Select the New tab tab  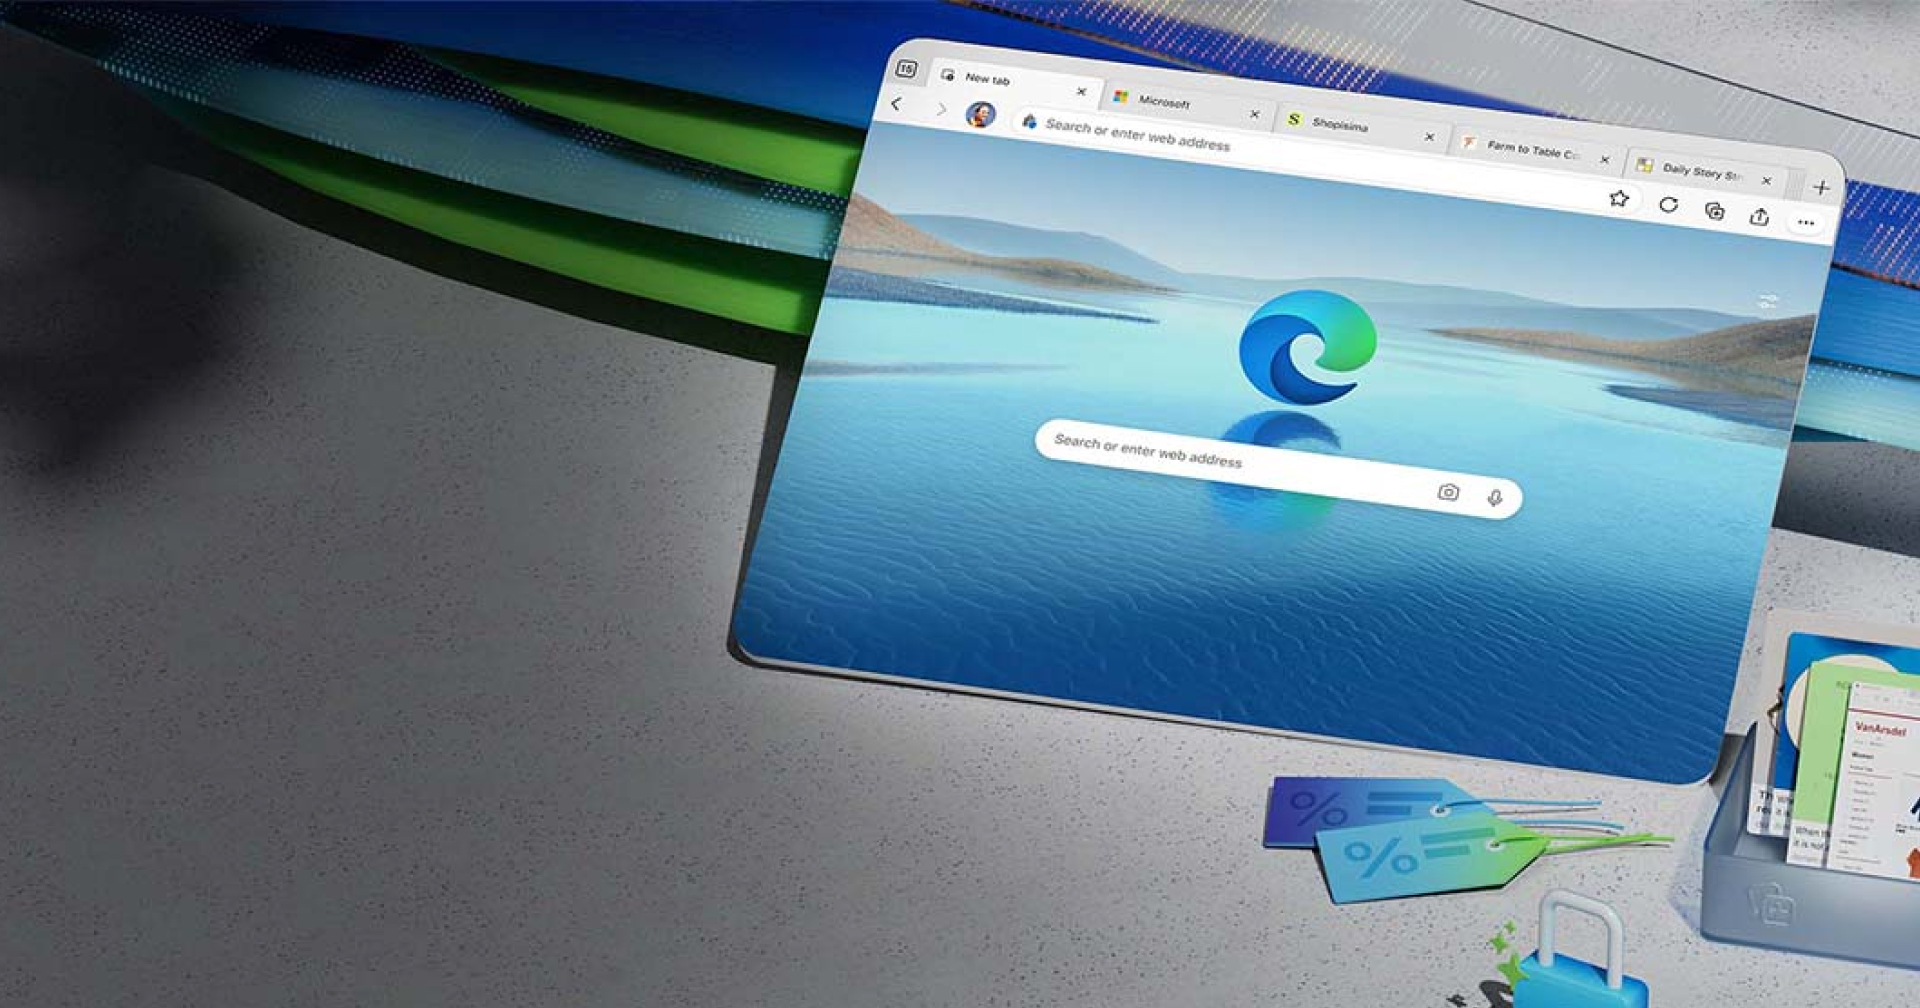tap(1013, 82)
